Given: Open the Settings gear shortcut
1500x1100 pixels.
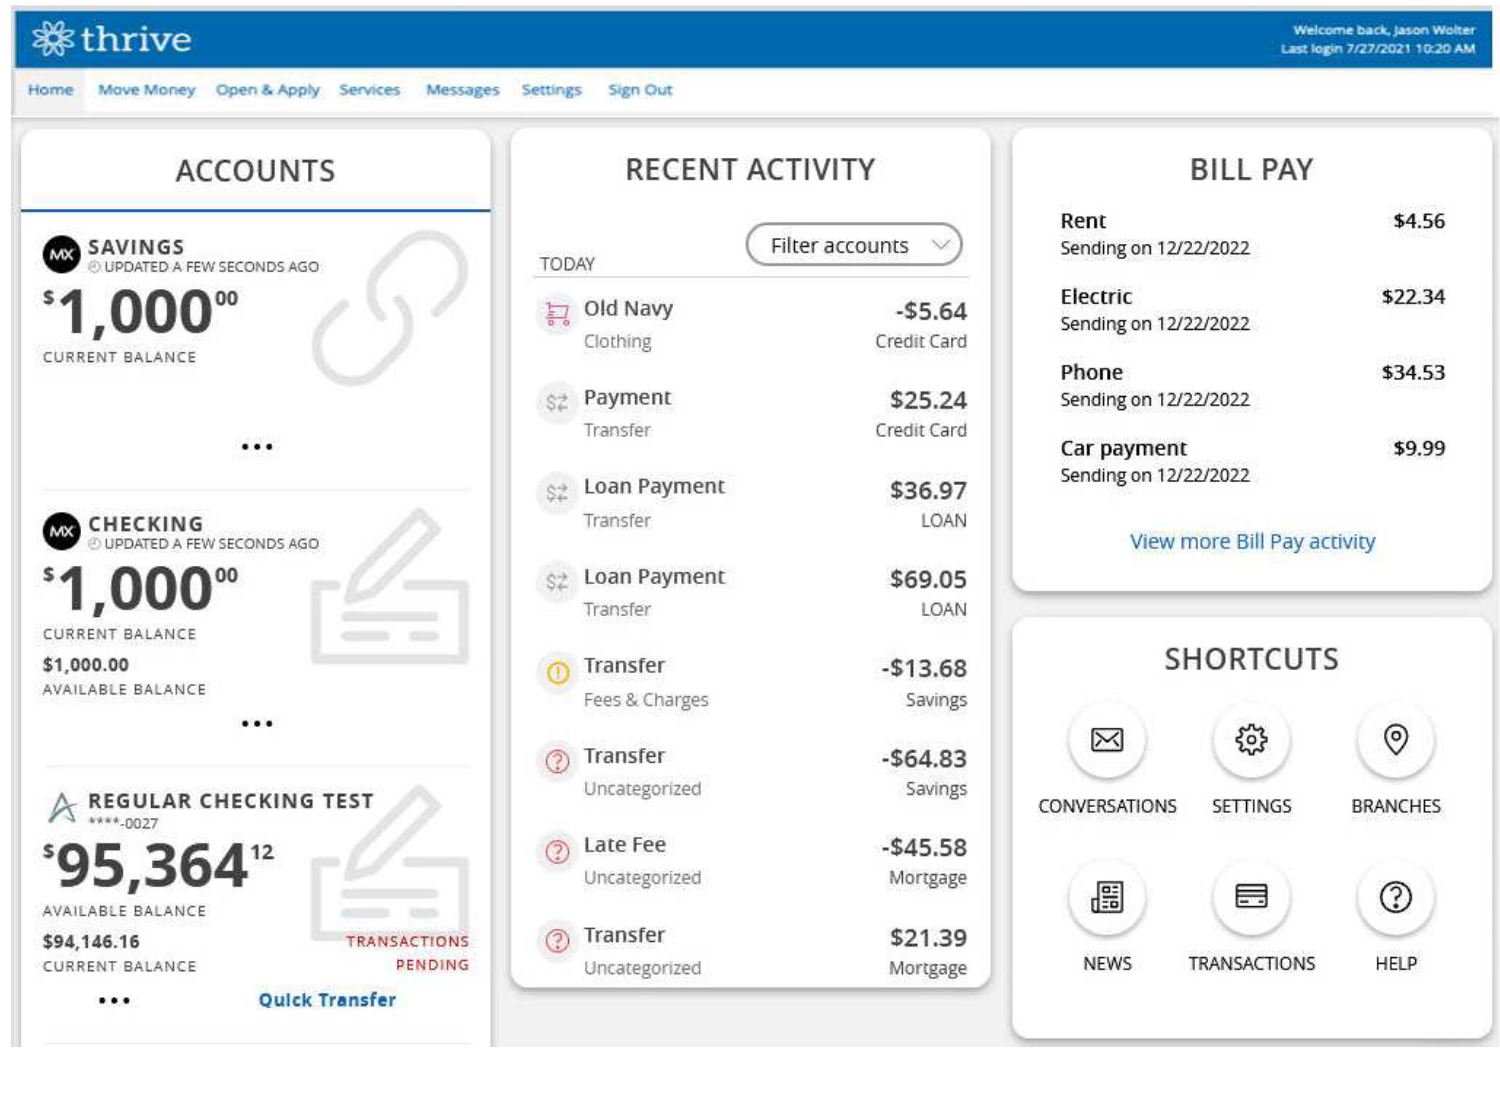Looking at the screenshot, I should 1251,739.
